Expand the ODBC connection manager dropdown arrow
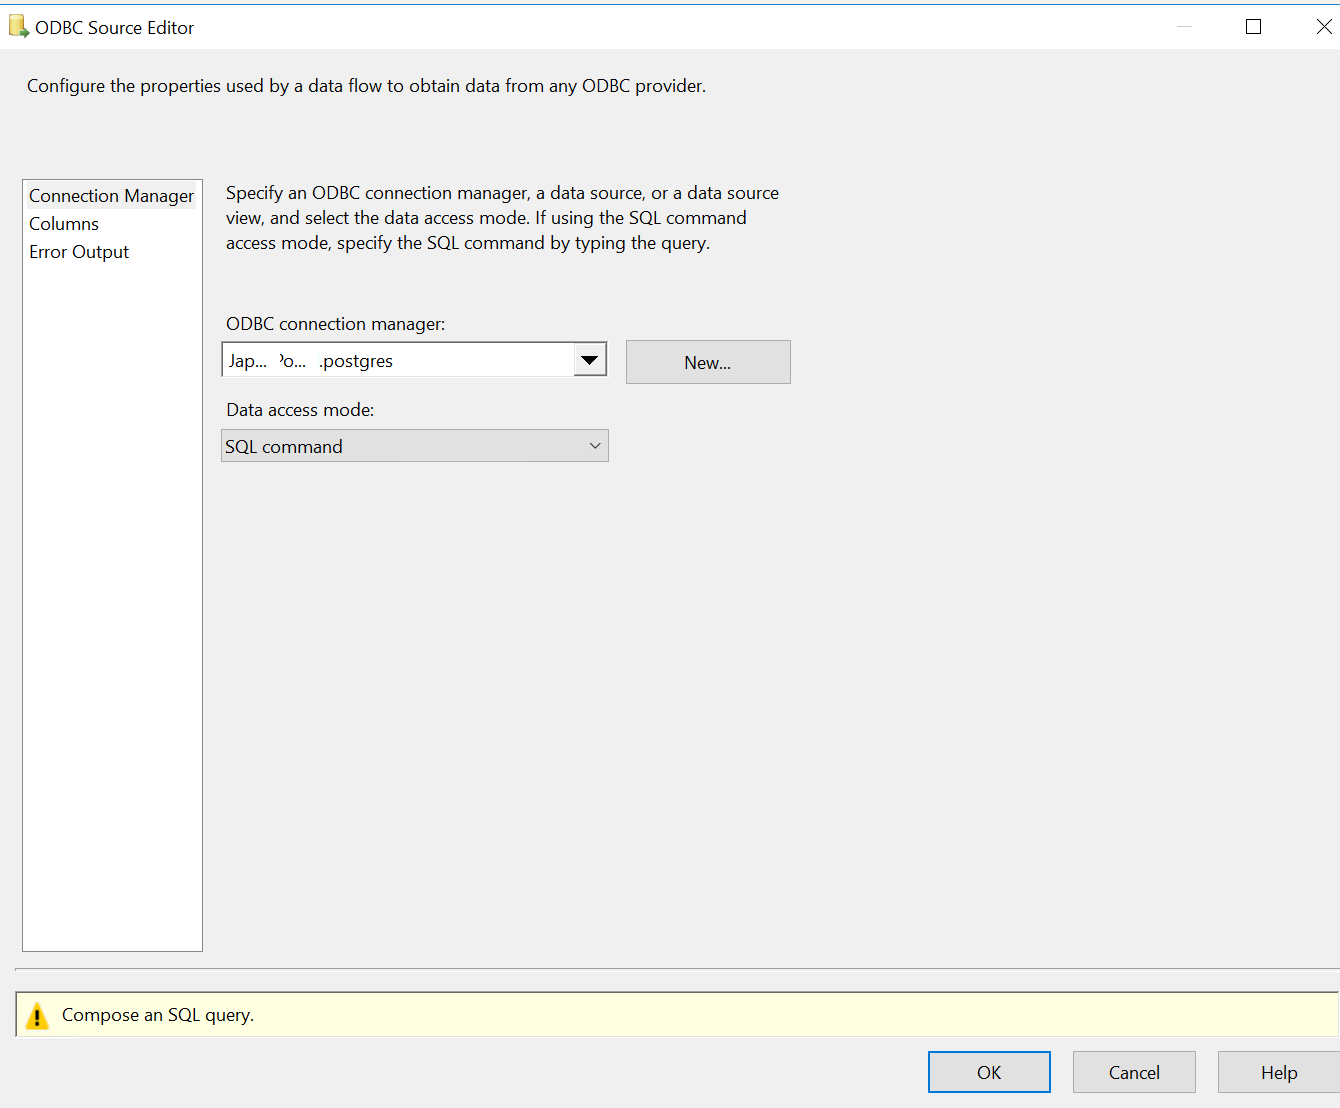The width and height of the screenshot is (1340, 1108). [590, 360]
